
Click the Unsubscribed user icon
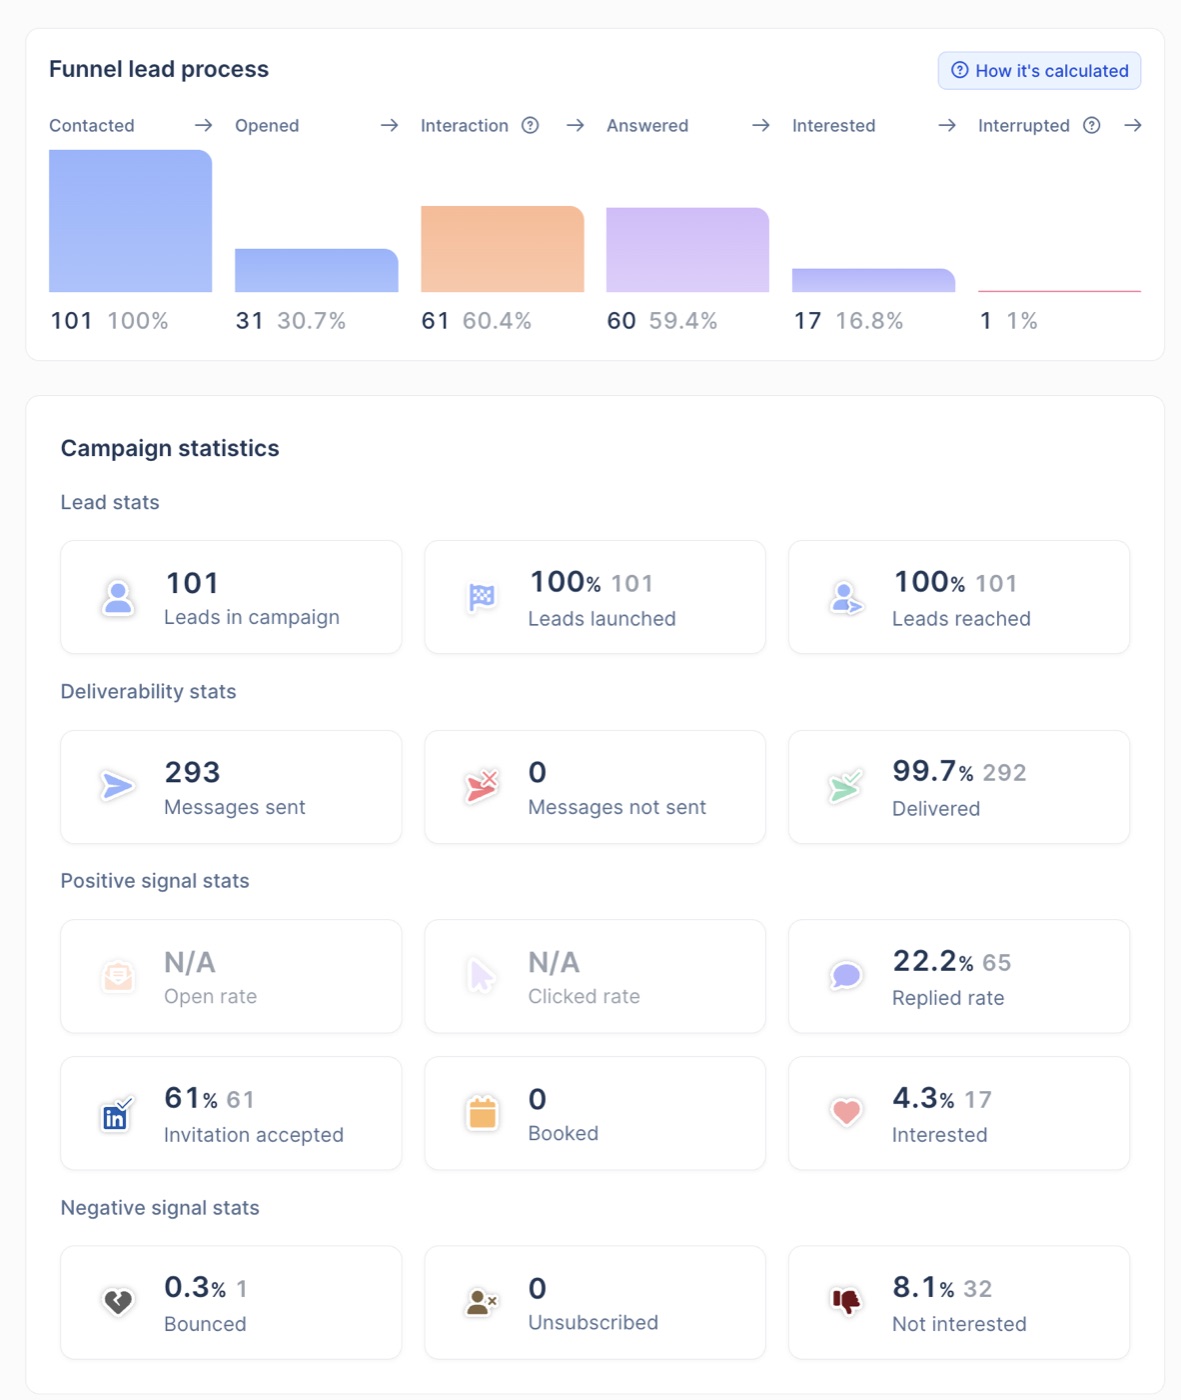click(482, 1302)
